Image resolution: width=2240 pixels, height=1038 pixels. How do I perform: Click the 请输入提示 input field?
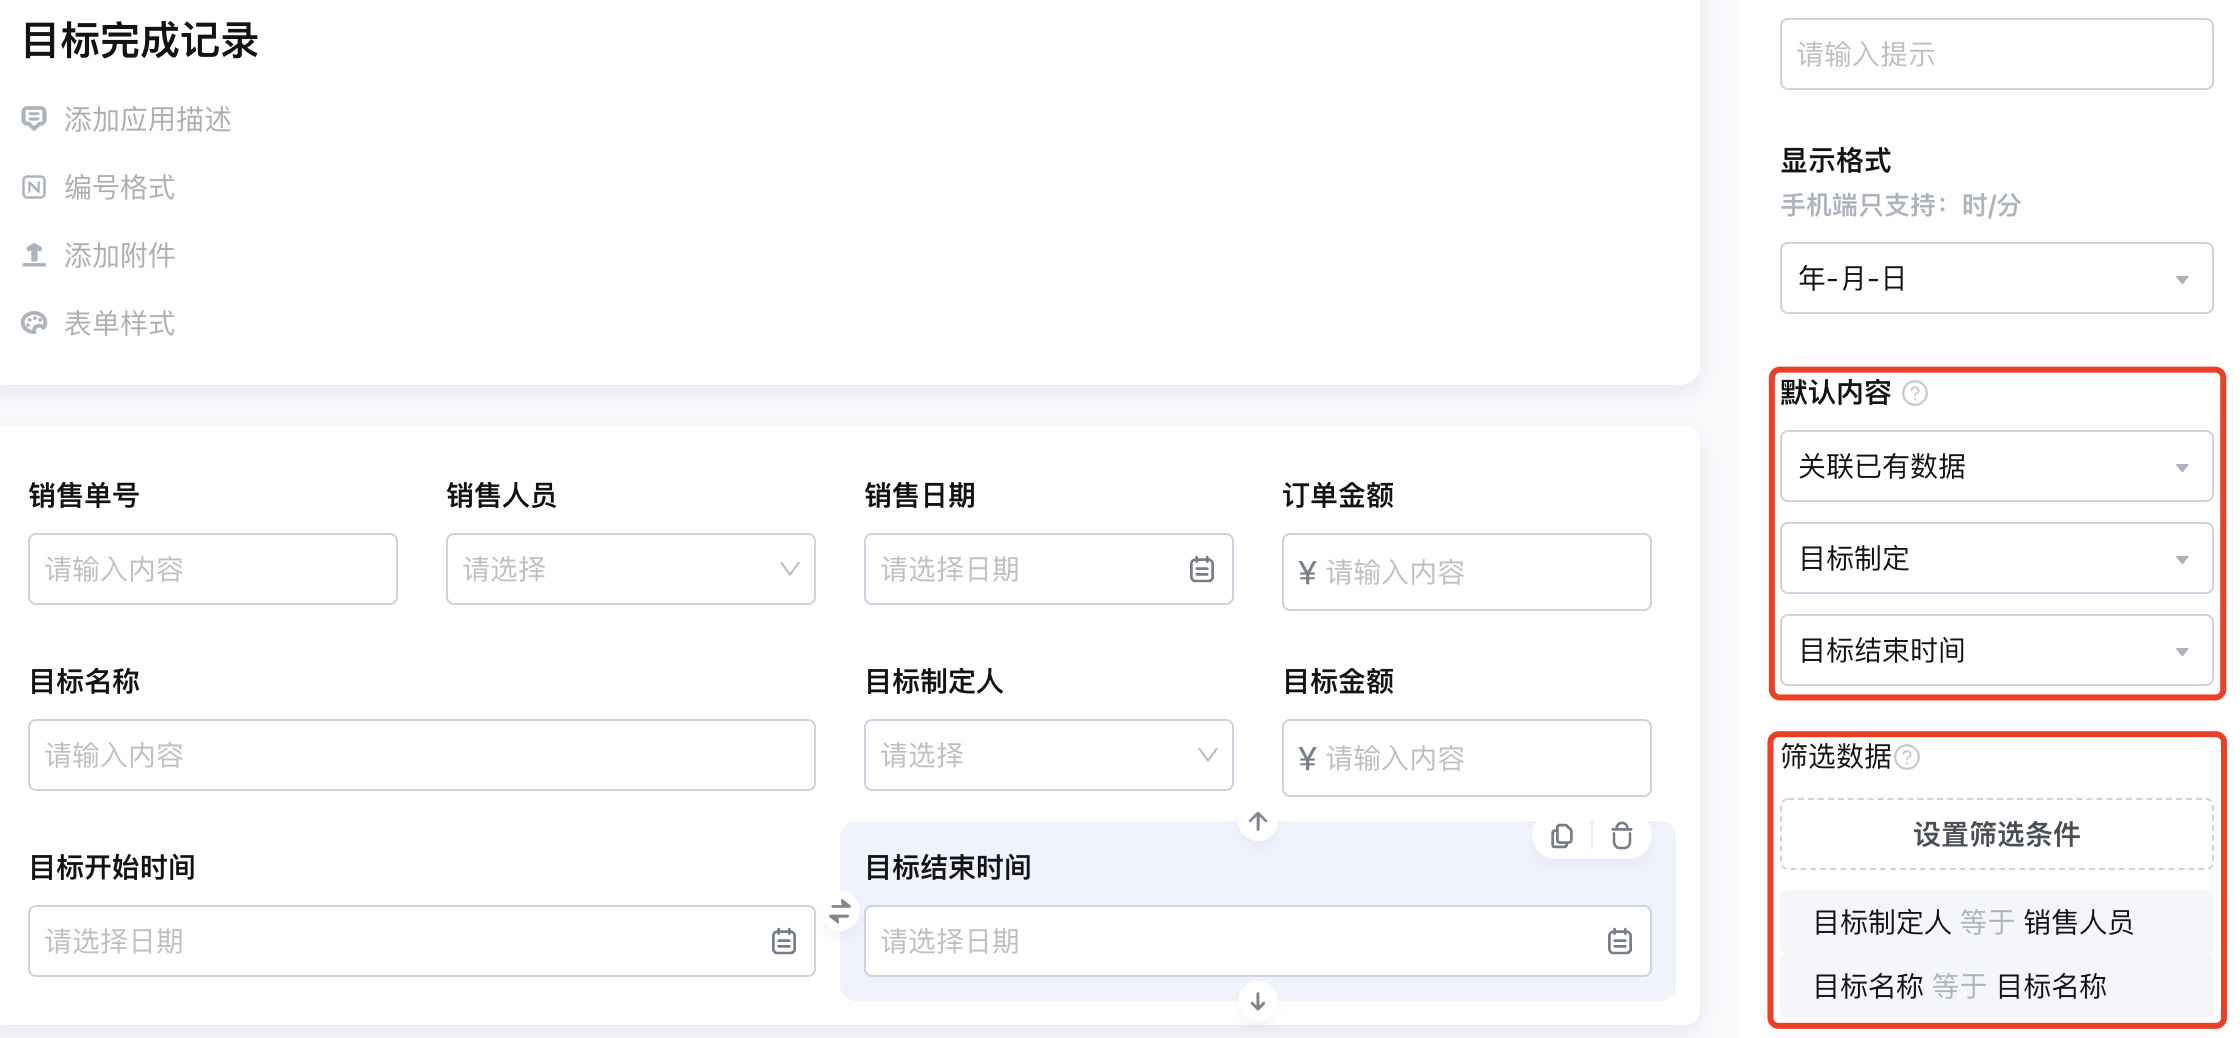click(x=1996, y=54)
